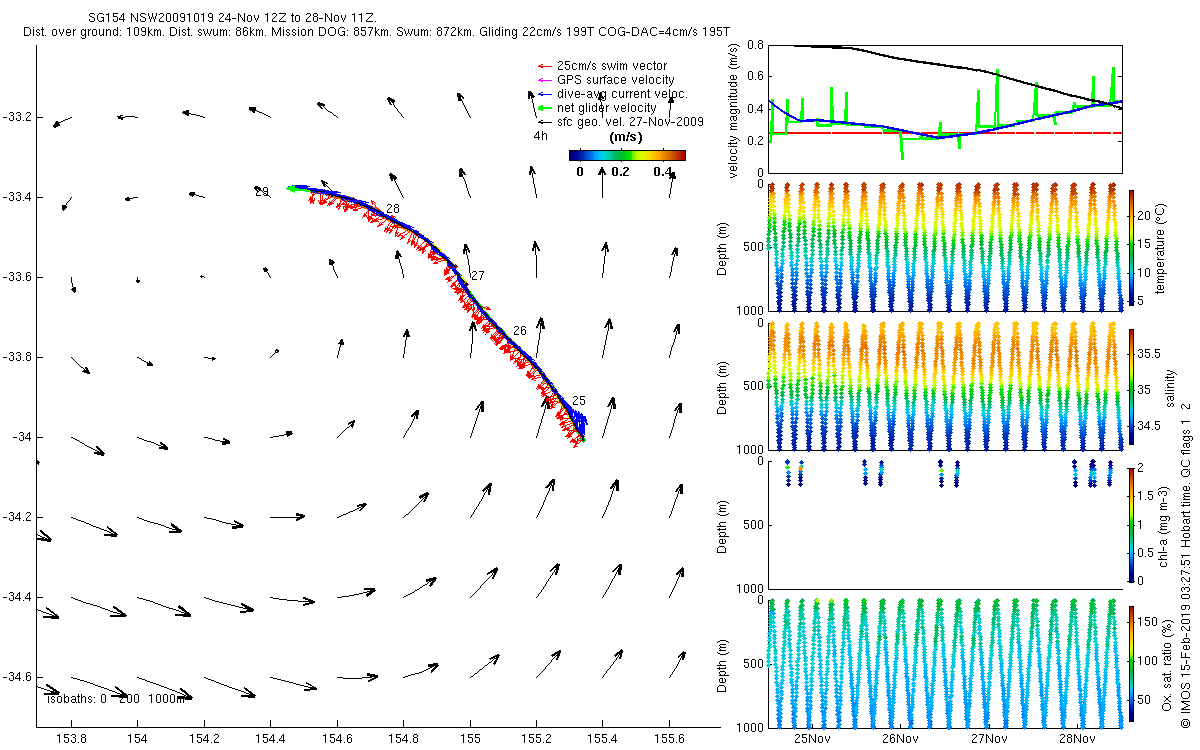Click the '26Nov' time axis tick label
The width and height of the screenshot is (1200, 750).
900,740
